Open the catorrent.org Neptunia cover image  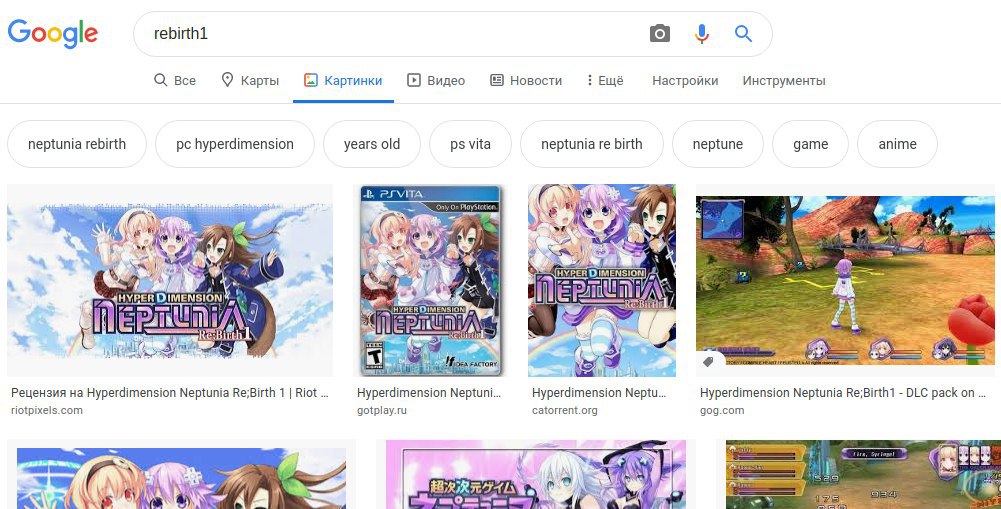[601, 280]
